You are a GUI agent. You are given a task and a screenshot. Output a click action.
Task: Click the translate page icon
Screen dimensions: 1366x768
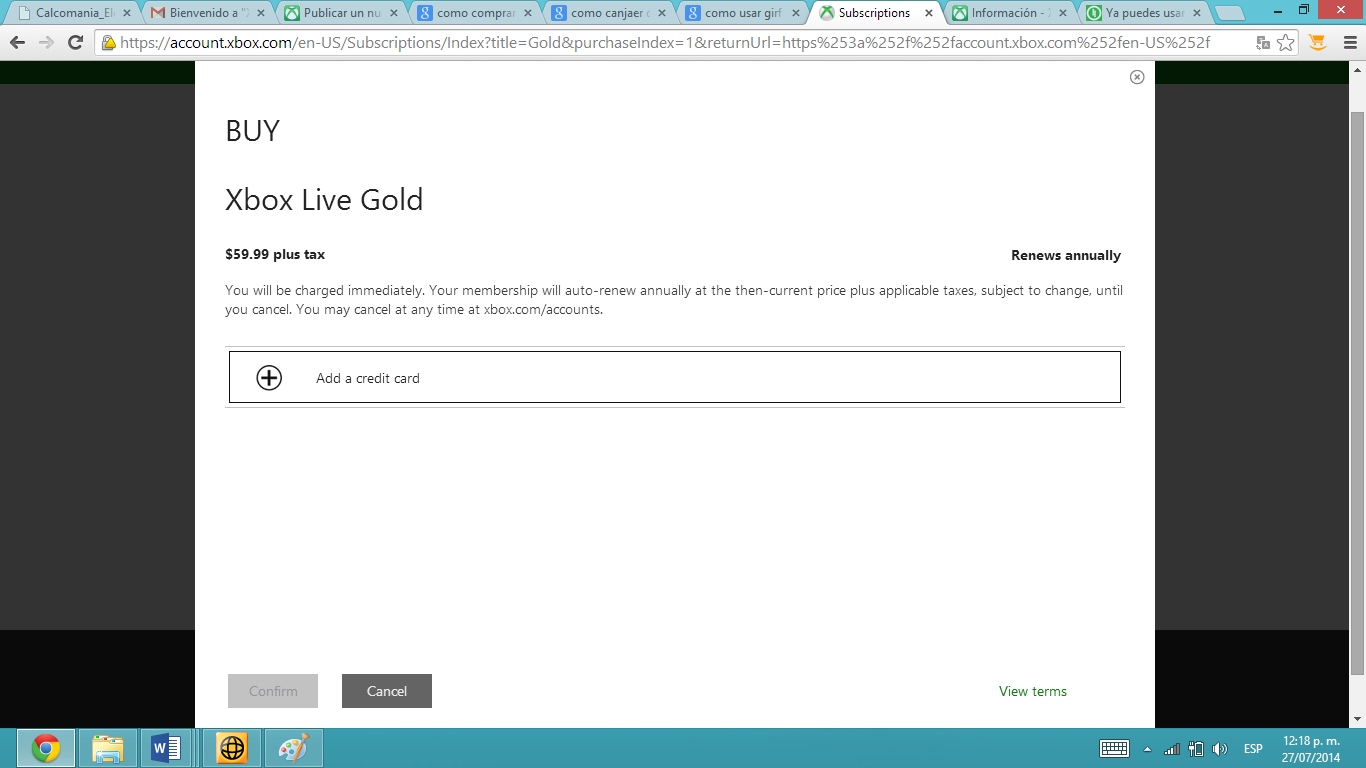tap(1263, 43)
